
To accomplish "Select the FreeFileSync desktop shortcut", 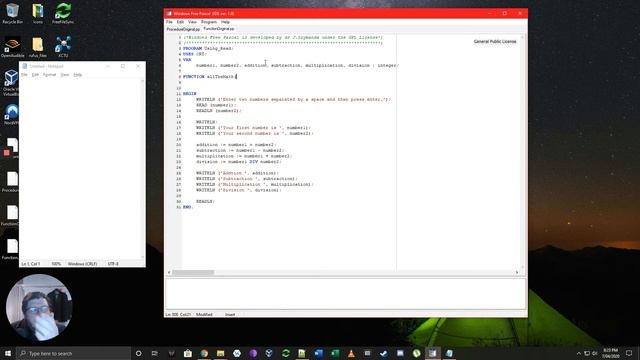I will click(x=63, y=13).
